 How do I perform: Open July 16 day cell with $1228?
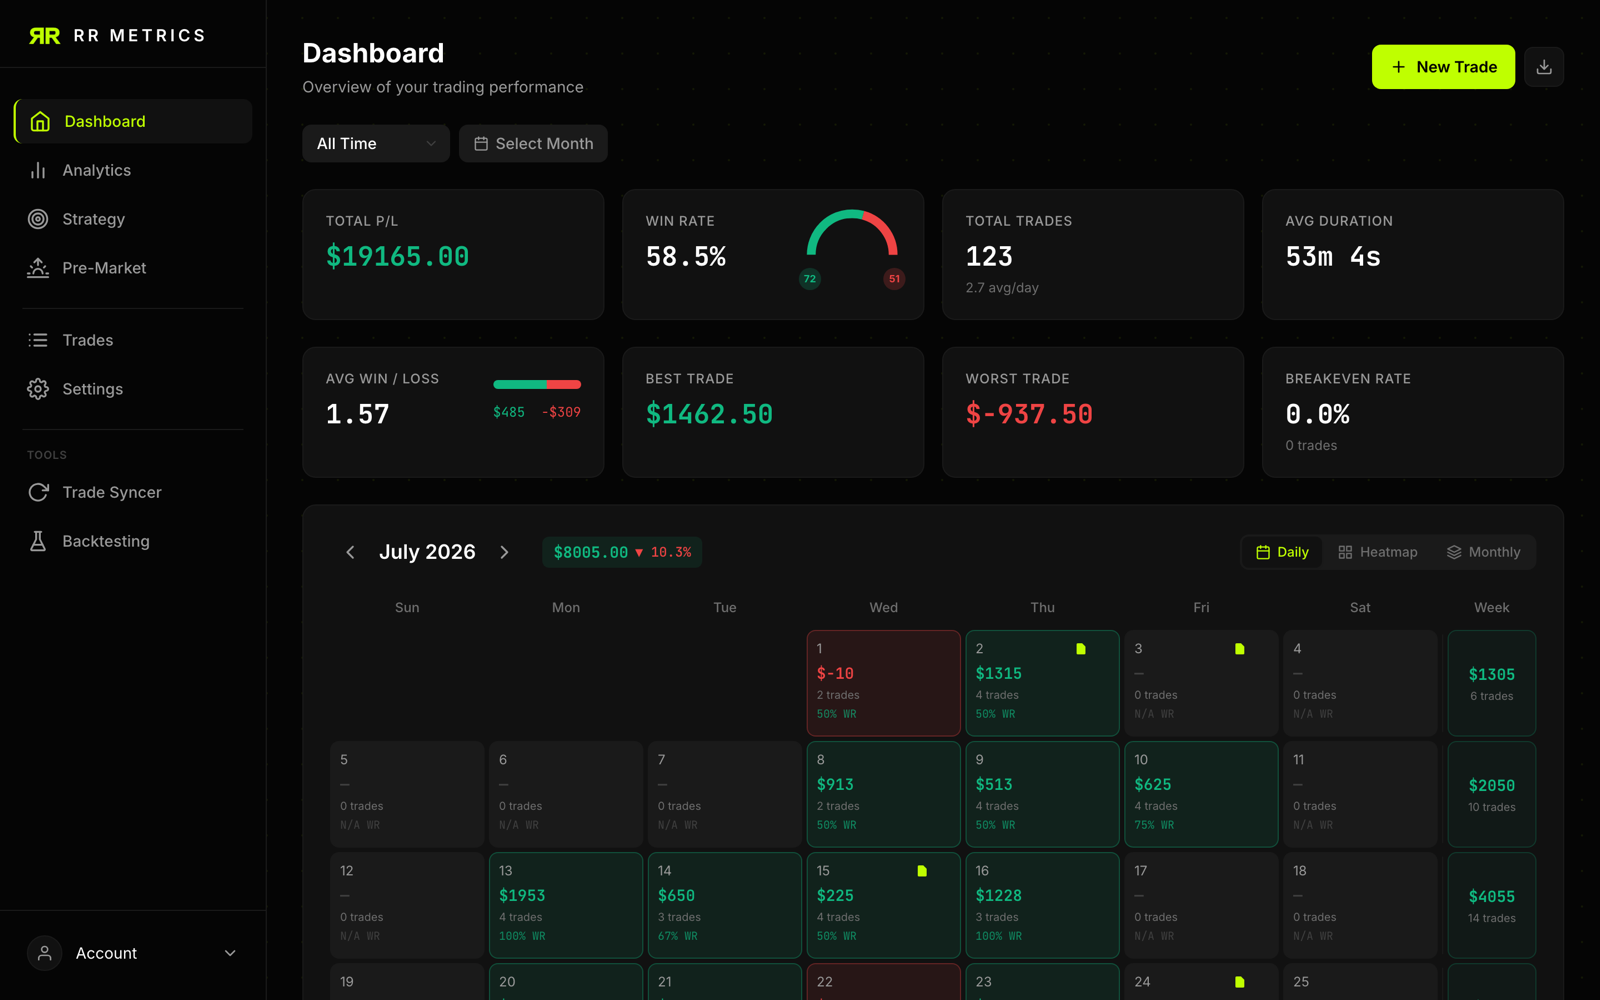[x=1042, y=905]
